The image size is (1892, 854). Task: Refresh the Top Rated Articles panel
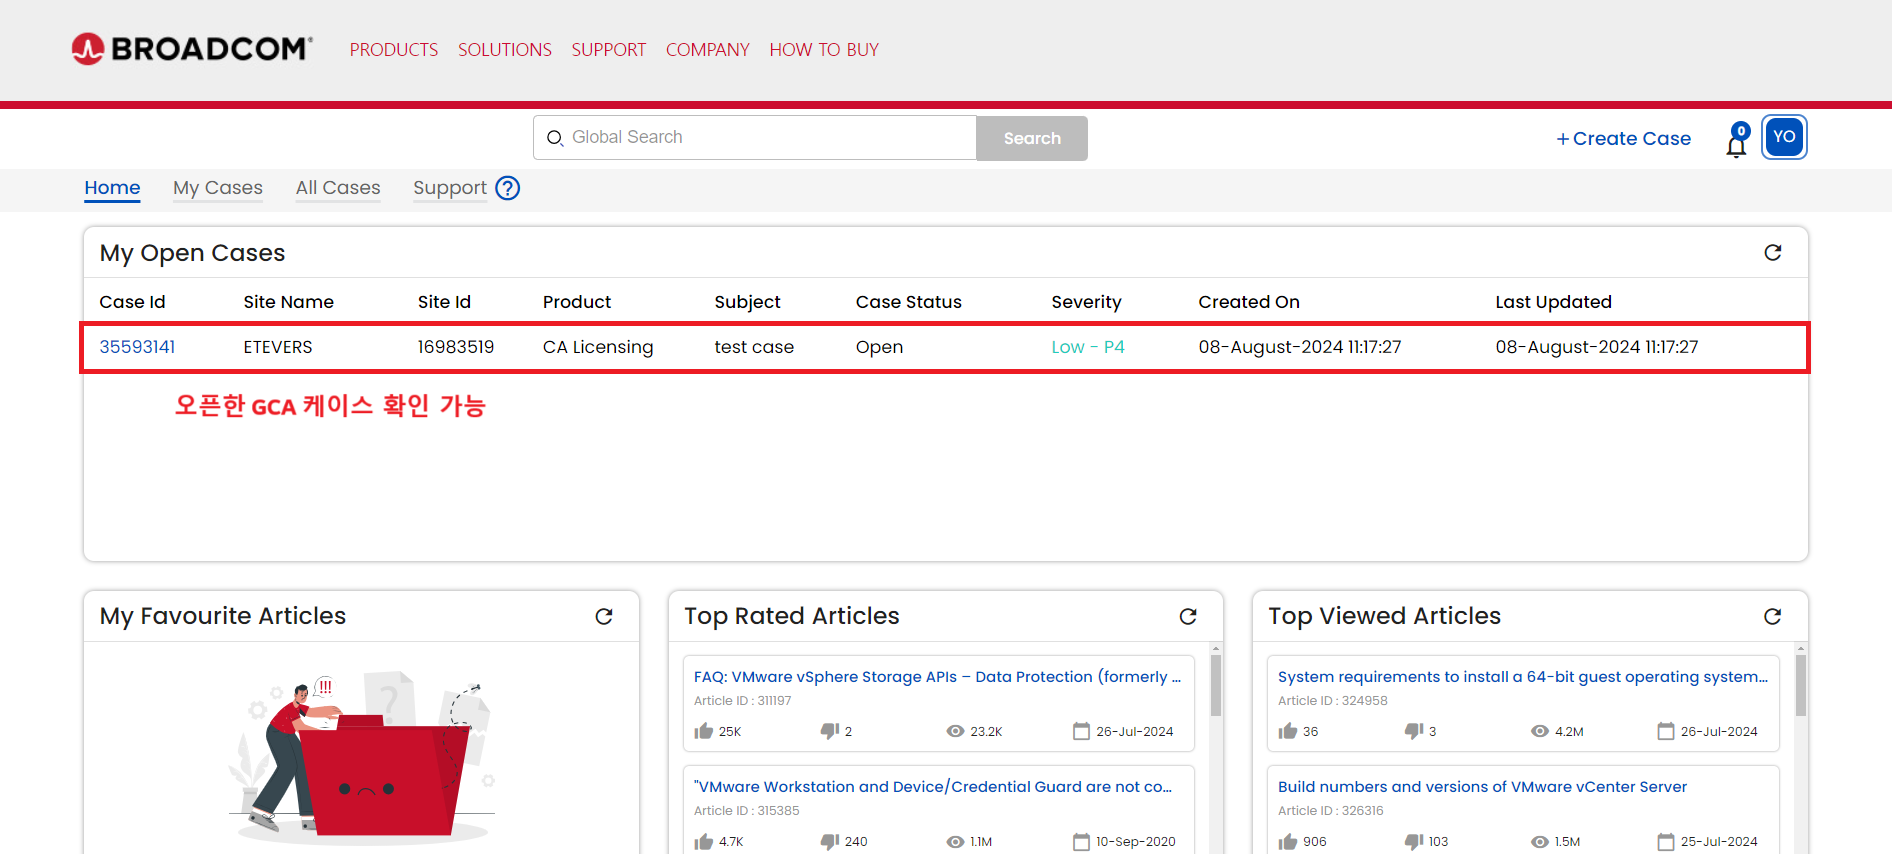pos(1188,617)
